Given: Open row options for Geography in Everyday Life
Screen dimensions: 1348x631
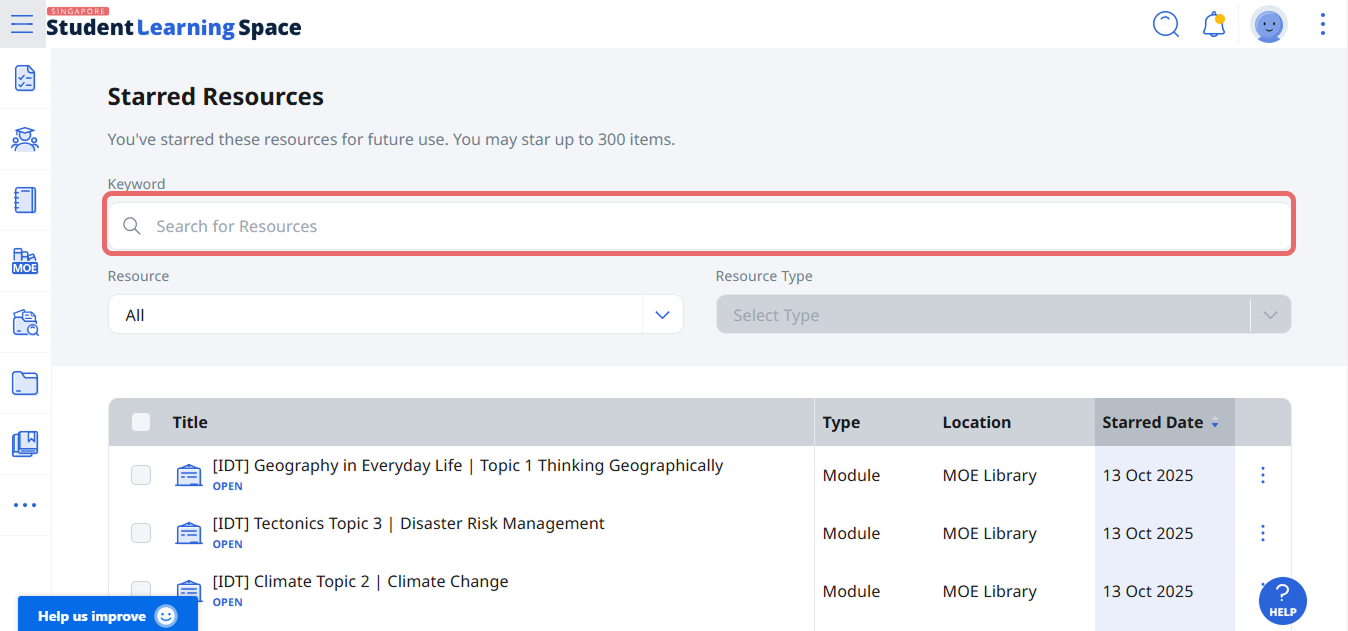Looking at the screenshot, I should pyautogui.click(x=1262, y=475).
